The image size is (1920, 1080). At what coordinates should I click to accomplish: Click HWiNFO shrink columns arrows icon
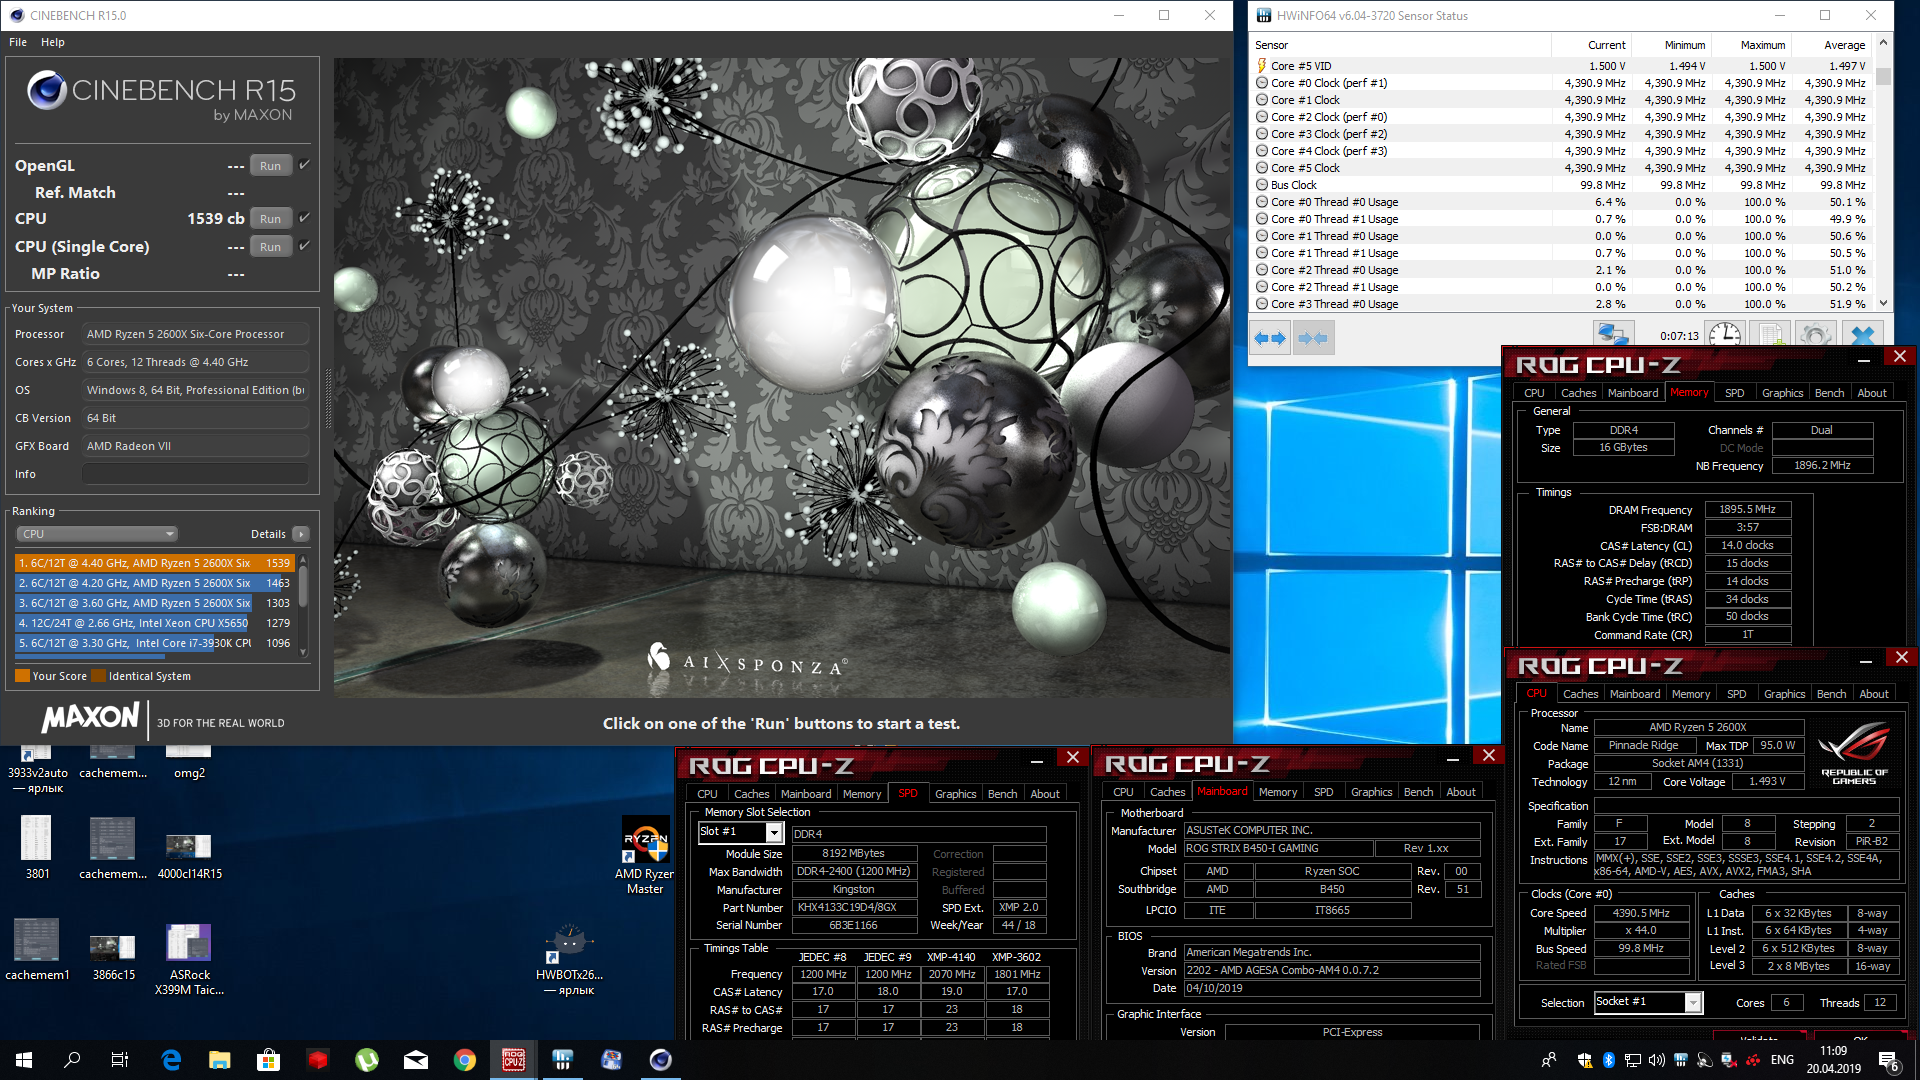[x=1312, y=338]
